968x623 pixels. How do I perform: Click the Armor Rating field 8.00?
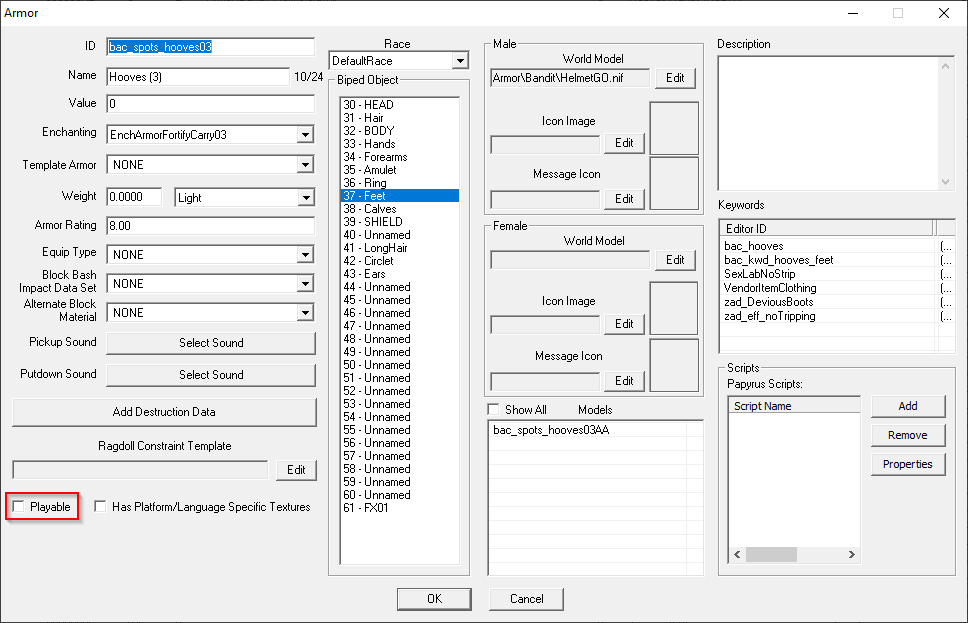211,226
